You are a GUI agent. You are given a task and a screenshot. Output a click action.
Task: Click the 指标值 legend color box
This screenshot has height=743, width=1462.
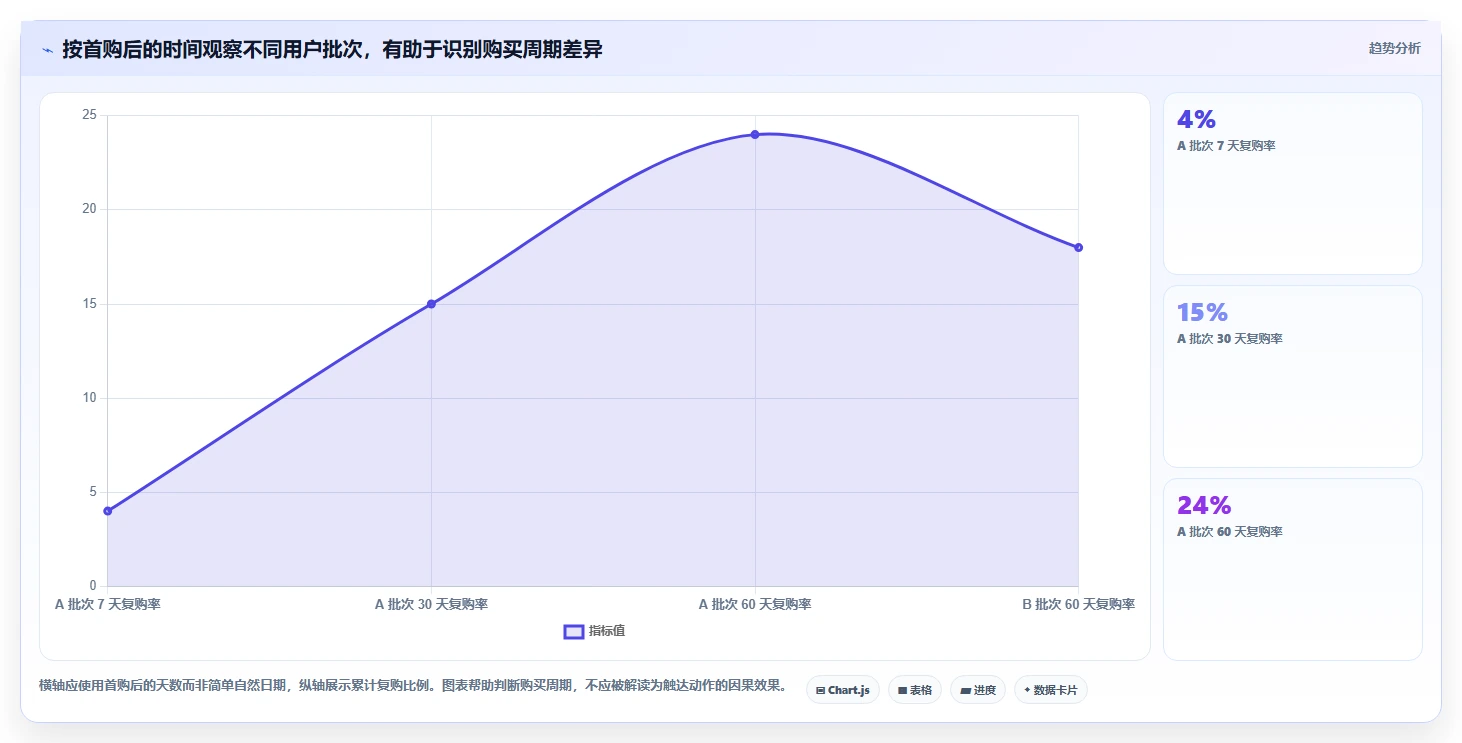(574, 631)
